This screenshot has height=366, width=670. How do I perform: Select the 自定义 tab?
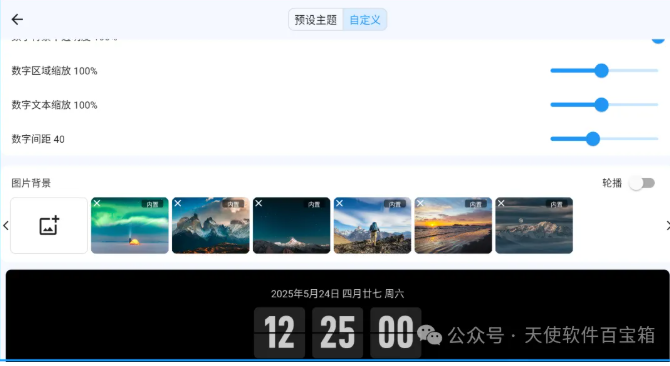coord(365,20)
